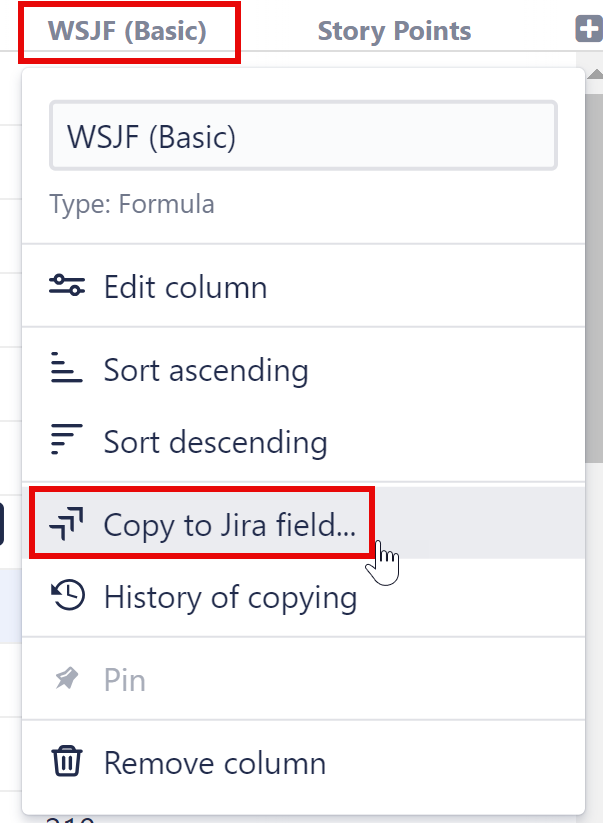
Task: Click the grayed-out Pin icon
Action: 67,678
